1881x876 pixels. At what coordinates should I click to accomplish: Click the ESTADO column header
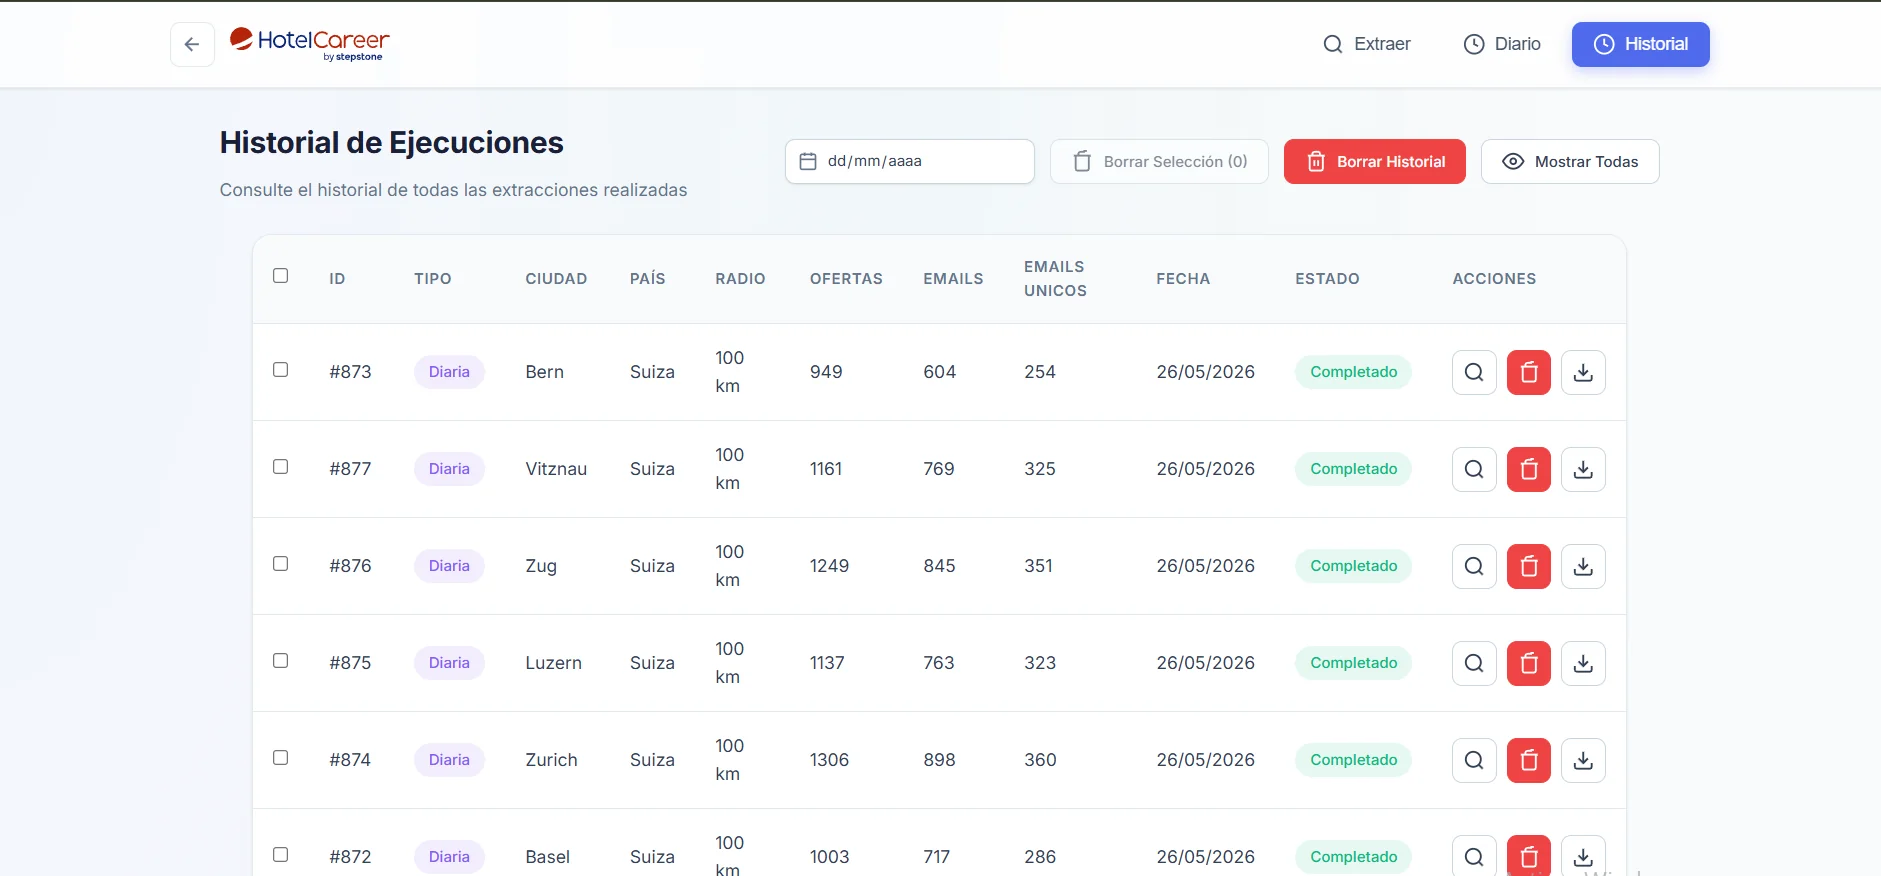1327,279
